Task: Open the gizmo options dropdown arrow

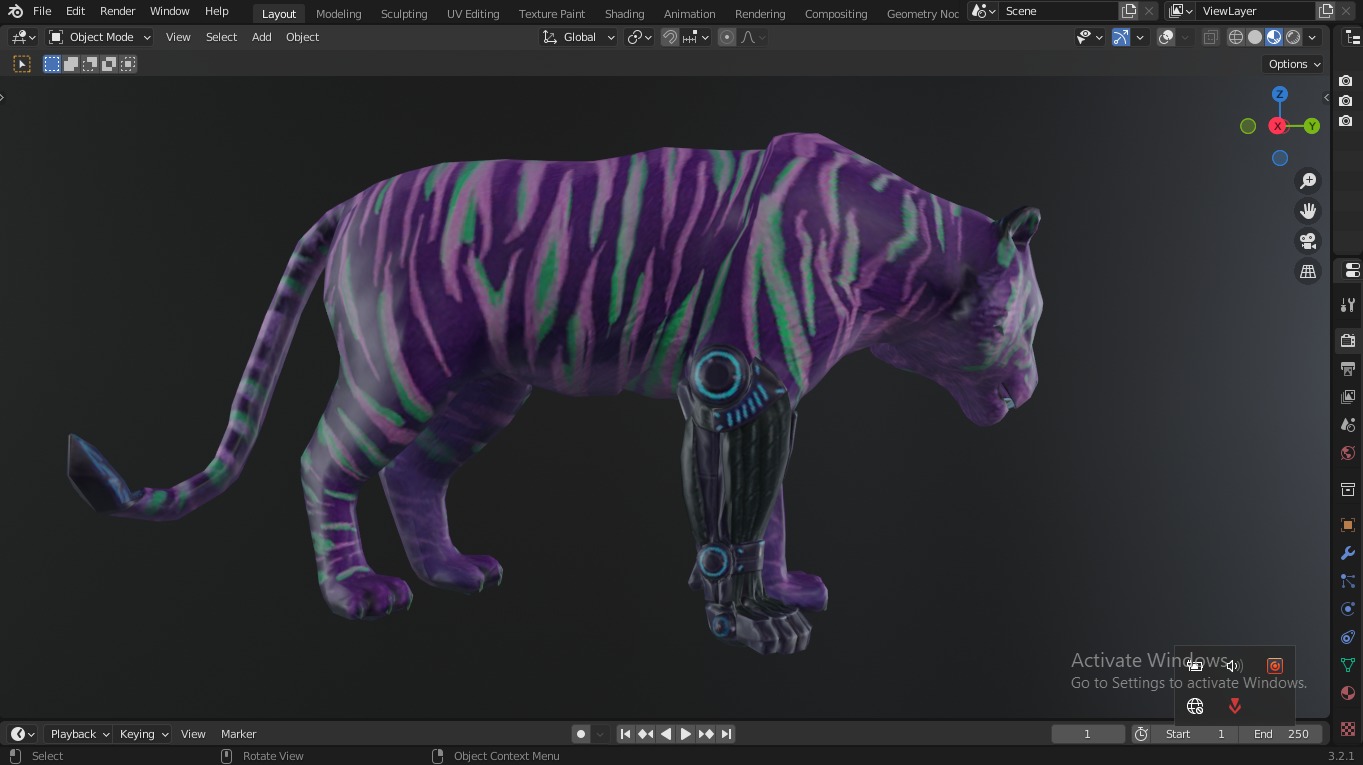Action: [x=1140, y=37]
